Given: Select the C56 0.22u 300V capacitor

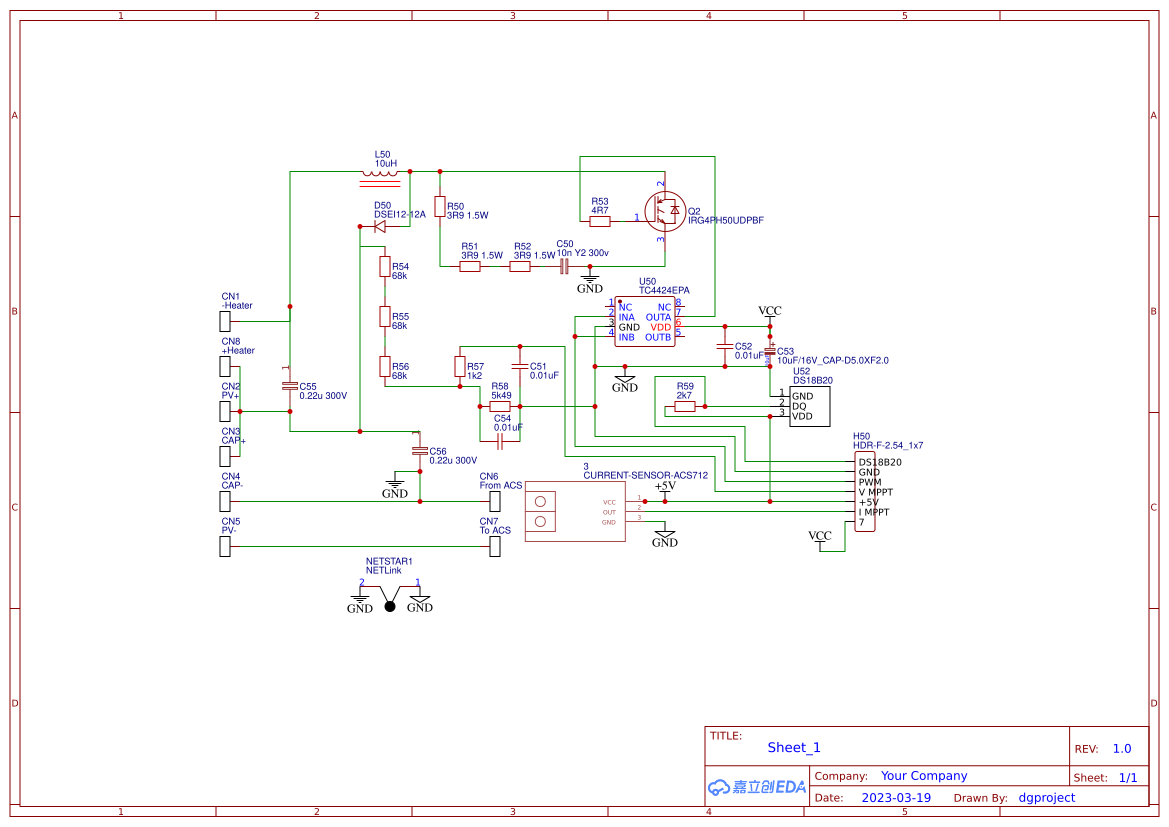Looking at the screenshot, I should [x=420, y=450].
